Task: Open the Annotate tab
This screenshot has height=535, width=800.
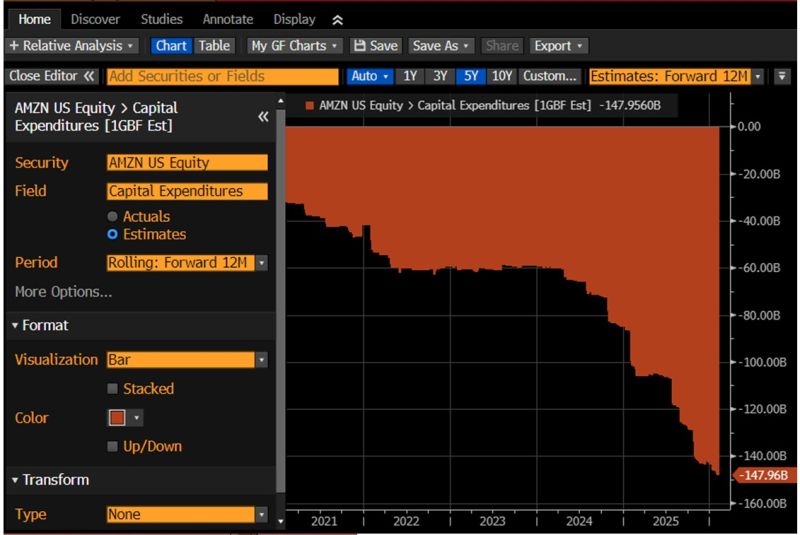Action: [228, 19]
